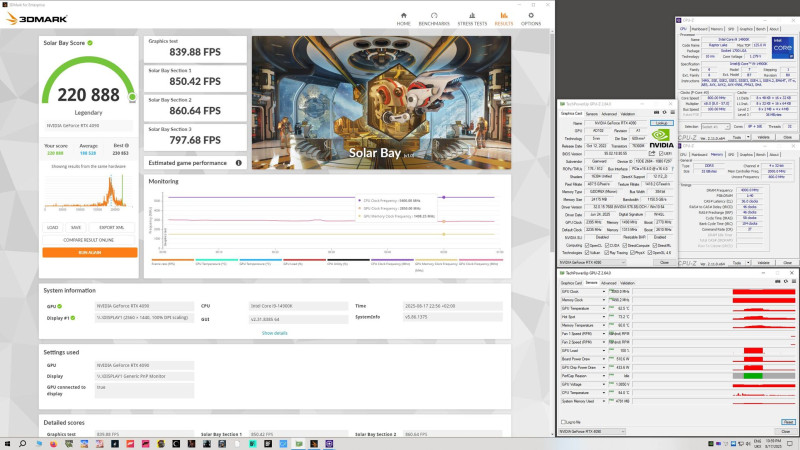Click the Show details link

point(274,333)
